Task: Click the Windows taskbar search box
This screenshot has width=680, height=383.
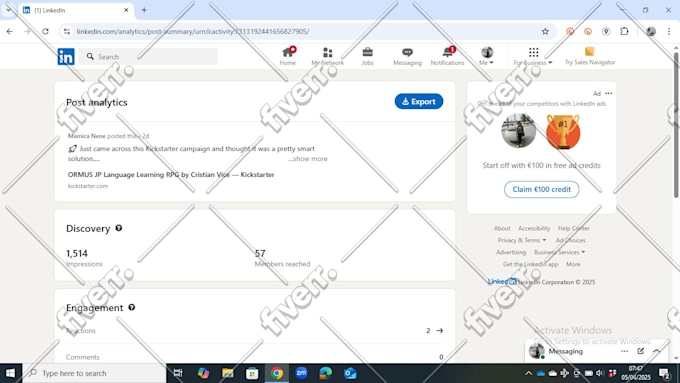Action: (x=95, y=373)
